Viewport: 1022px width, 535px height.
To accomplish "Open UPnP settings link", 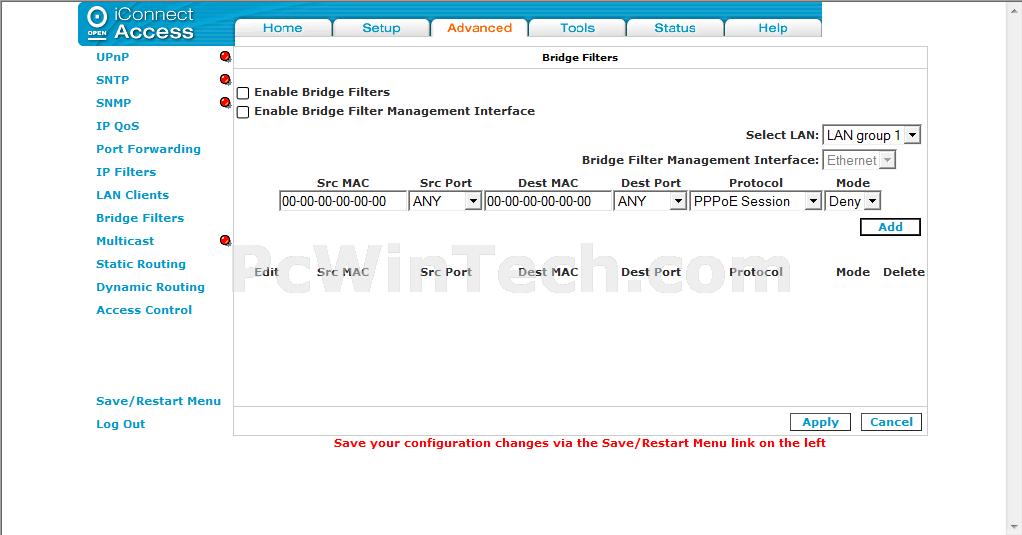I will [113, 57].
